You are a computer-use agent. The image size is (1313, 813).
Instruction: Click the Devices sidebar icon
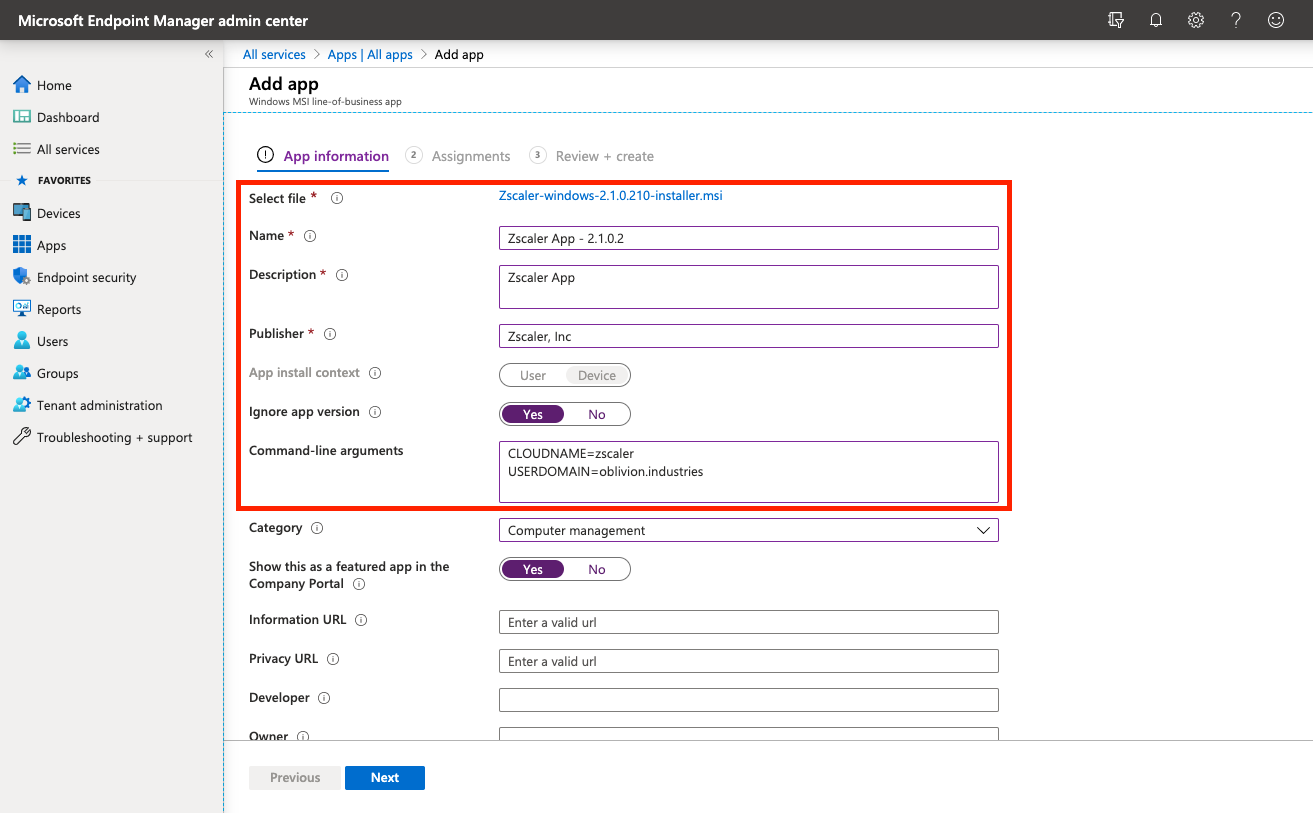(x=21, y=213)
